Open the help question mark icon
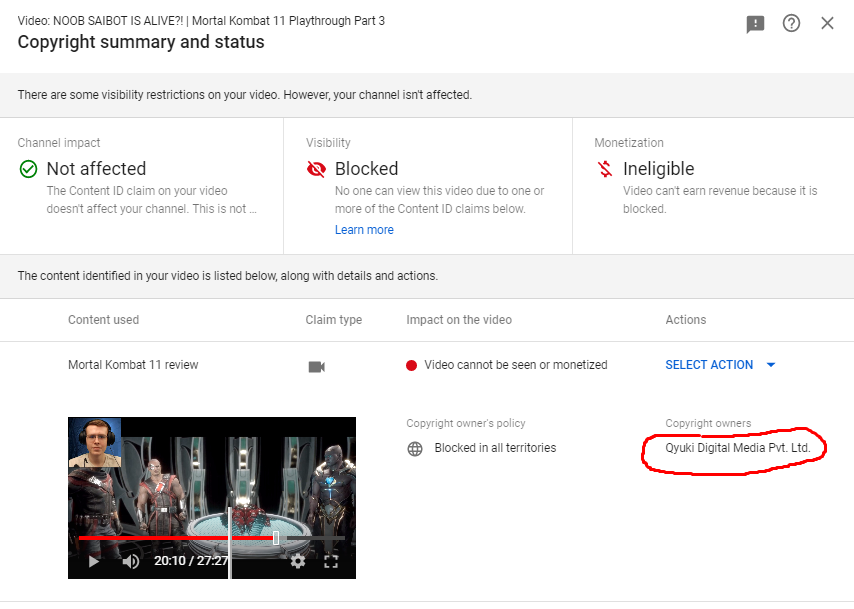 click(791, 23)
